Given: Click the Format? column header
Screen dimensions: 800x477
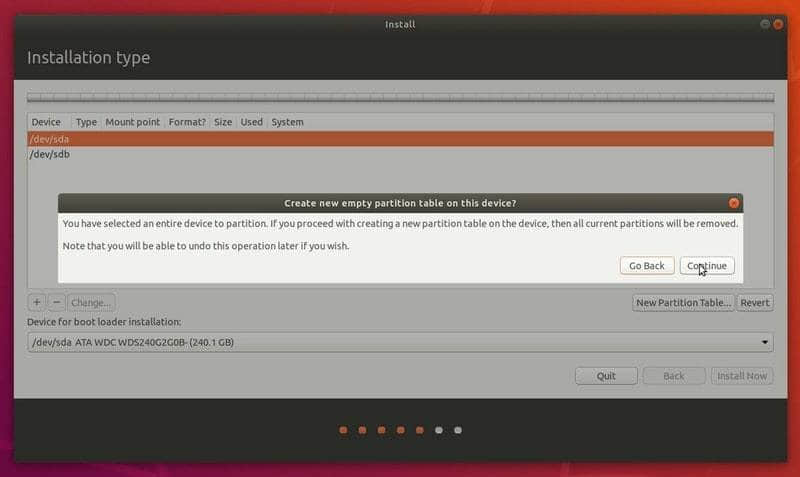Looking at the screenshot, I should (x=187, y=122).
